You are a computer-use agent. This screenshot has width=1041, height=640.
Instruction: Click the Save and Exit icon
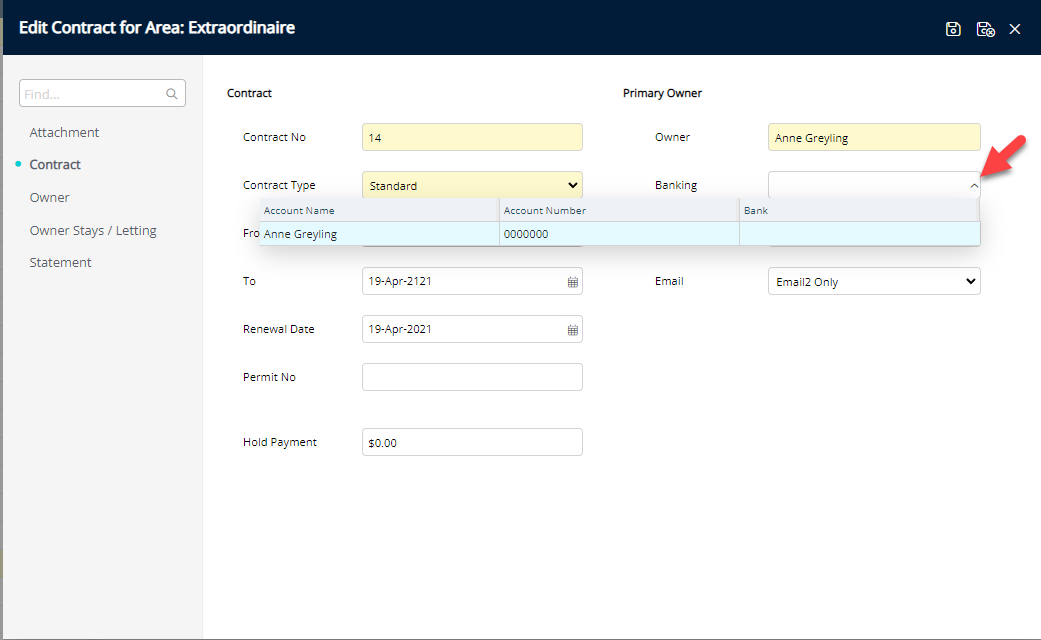tap(985, 29)
